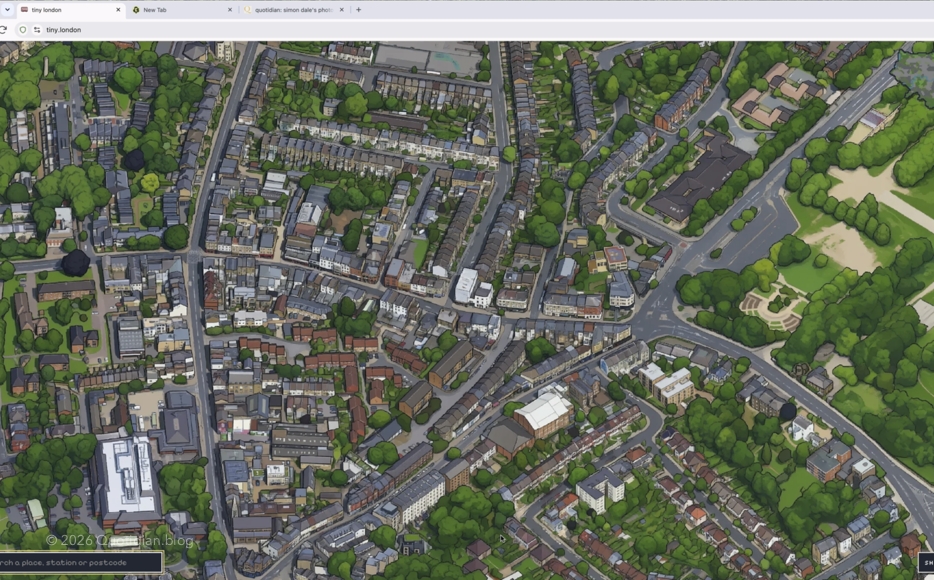The image size is (934, 580).
Task: Switch to the tiny london tab
Action: tap(70, 10)
